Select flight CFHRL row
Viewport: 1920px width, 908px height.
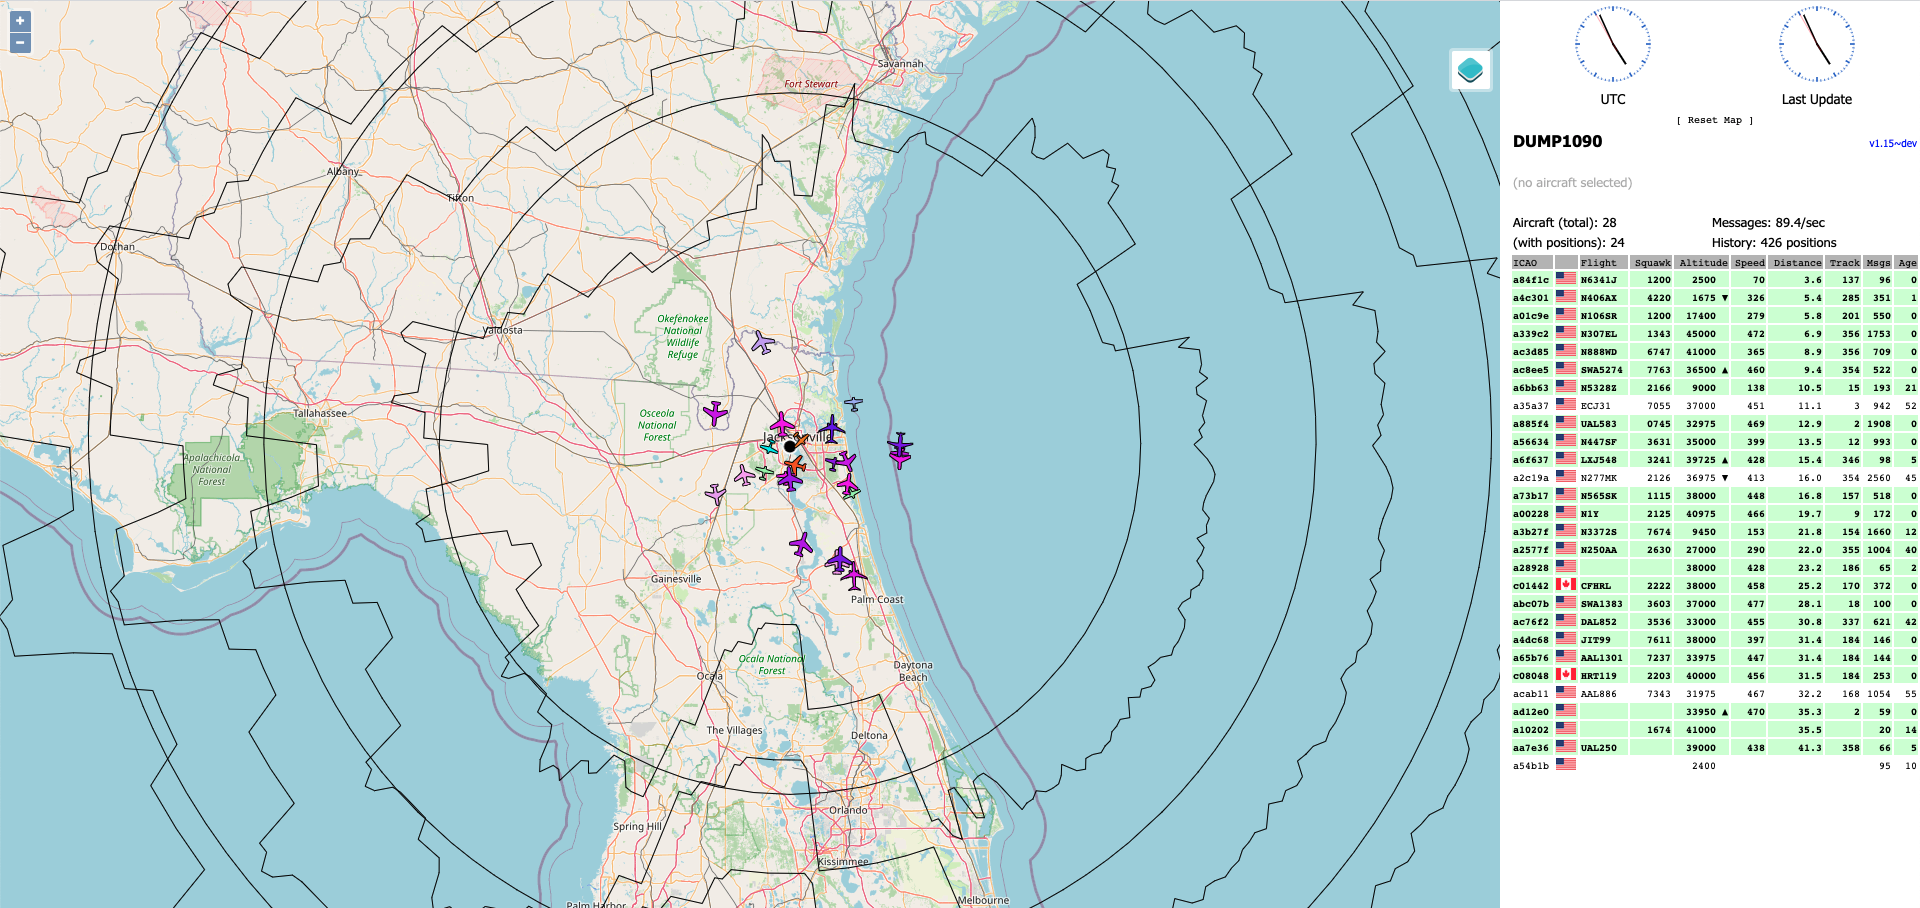pos(1714,586)
